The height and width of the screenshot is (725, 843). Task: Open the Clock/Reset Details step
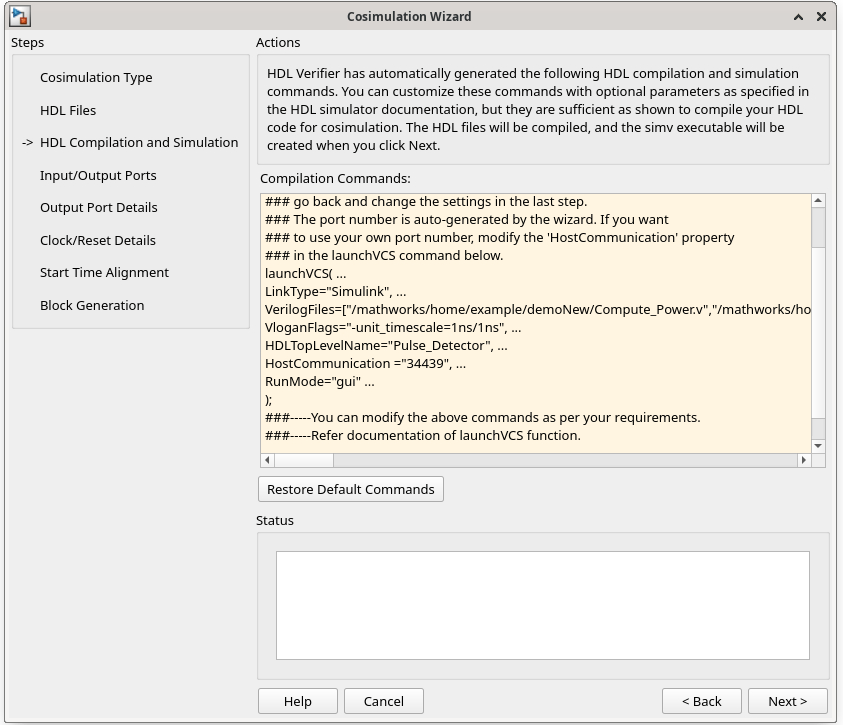98,240
